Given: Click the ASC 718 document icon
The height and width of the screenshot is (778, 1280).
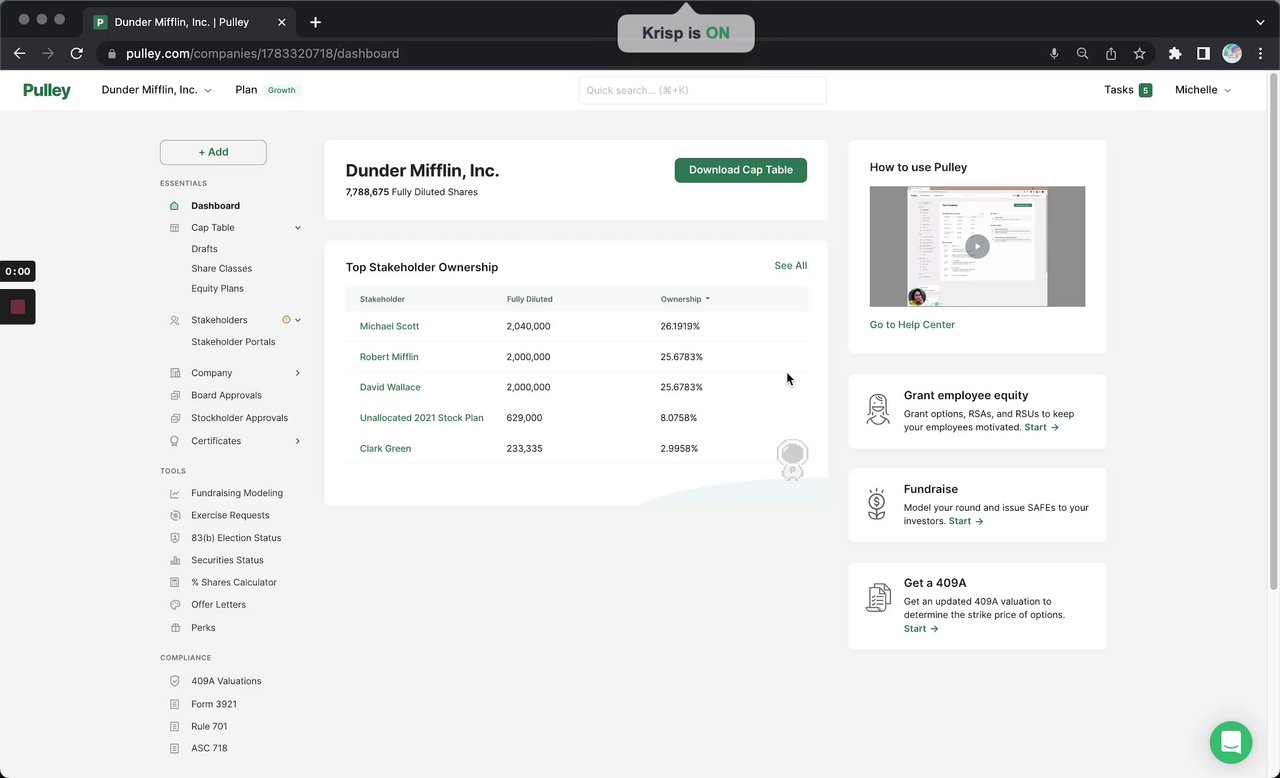Looking at the screenshot, I should click(x=175, y=748).
